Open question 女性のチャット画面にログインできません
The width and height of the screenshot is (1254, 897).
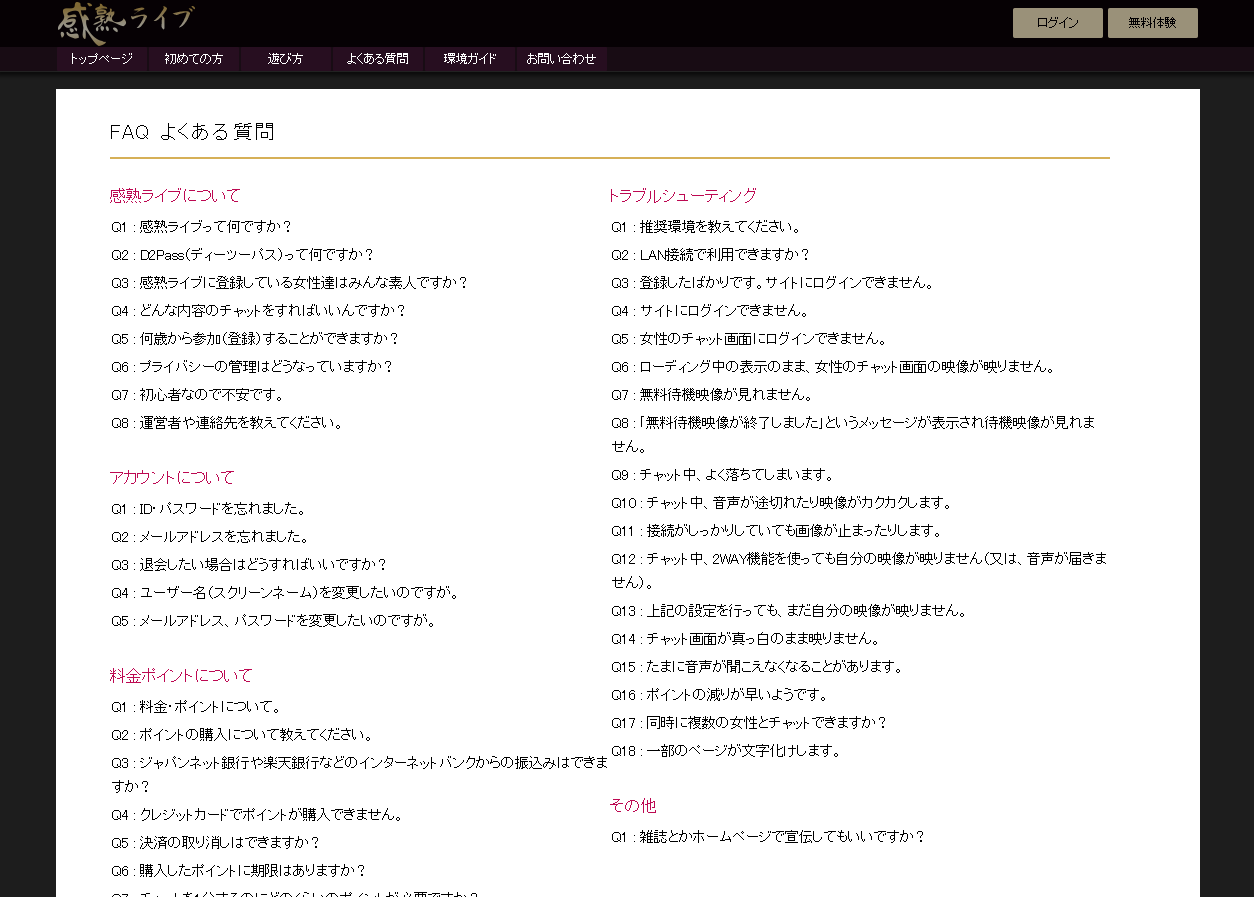point(750,339)
